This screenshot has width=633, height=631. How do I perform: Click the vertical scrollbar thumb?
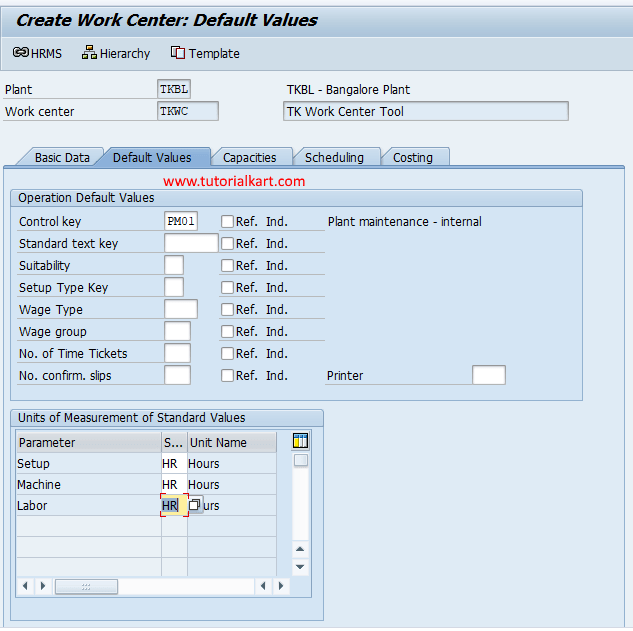pyautogui.click(x=300, y=460)
